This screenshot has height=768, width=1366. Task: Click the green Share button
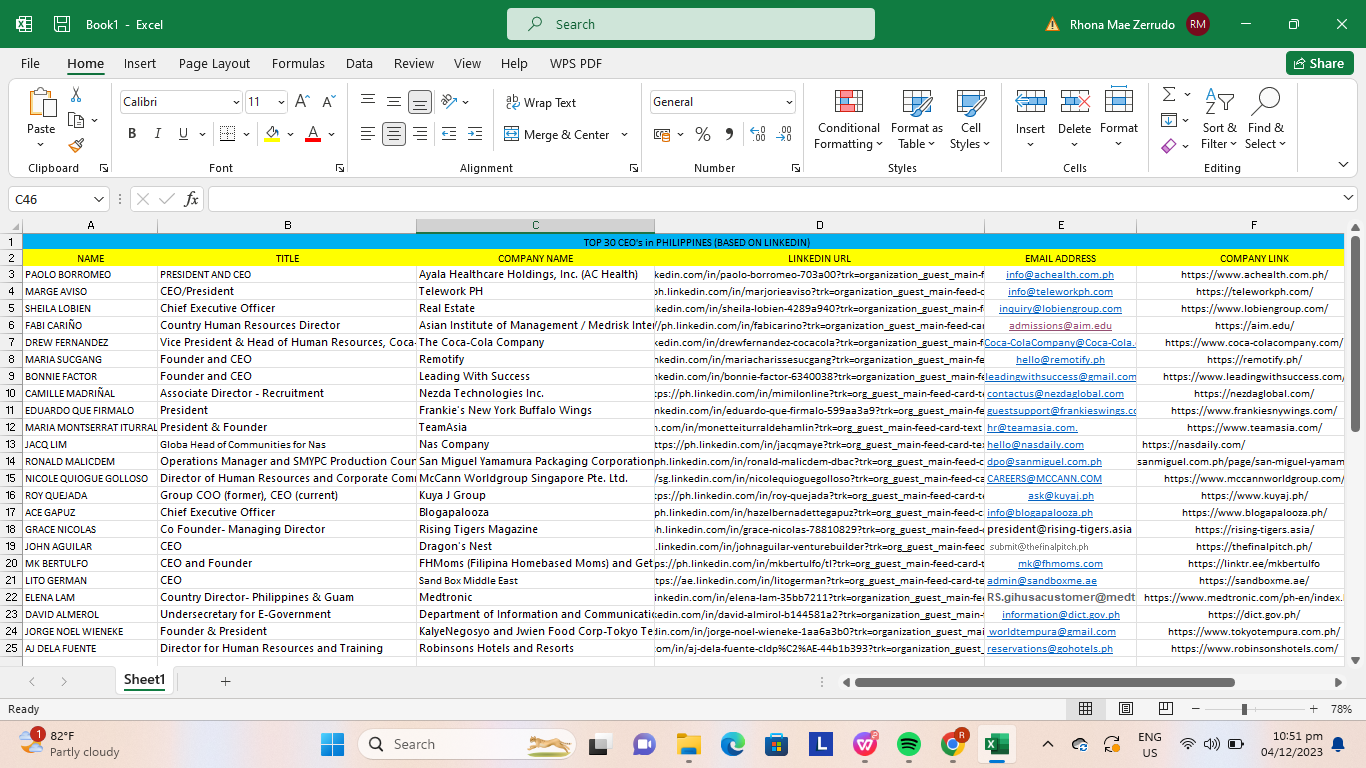click(1320, 63)
